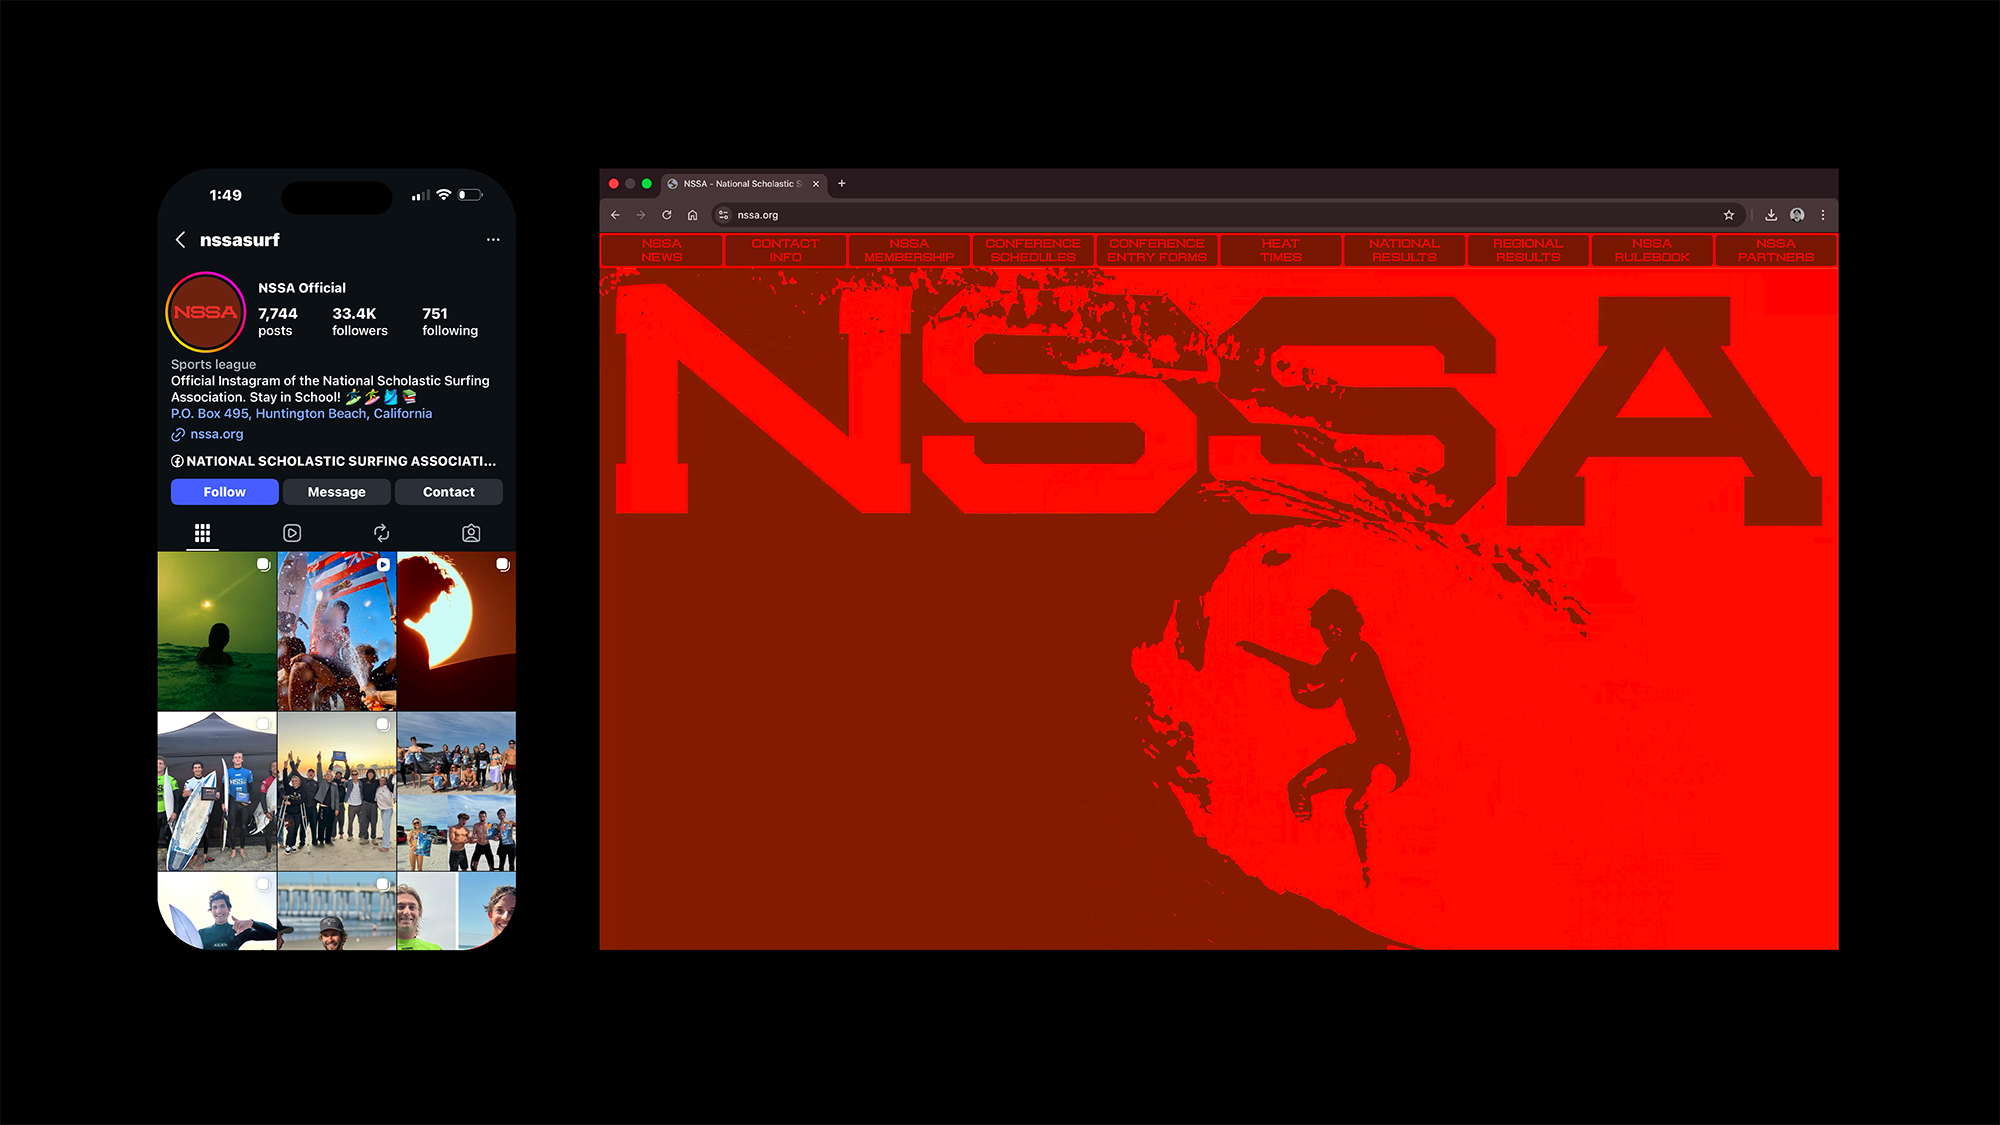2000x1125 pixels.
Task: Reload the nssa.org page
Action: 666,214
